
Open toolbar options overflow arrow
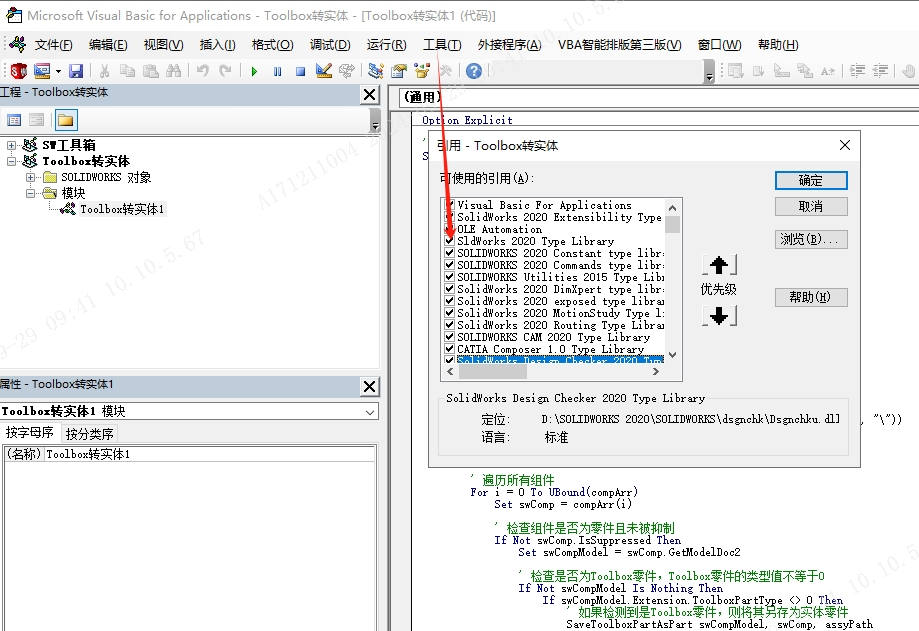(709, 73)
